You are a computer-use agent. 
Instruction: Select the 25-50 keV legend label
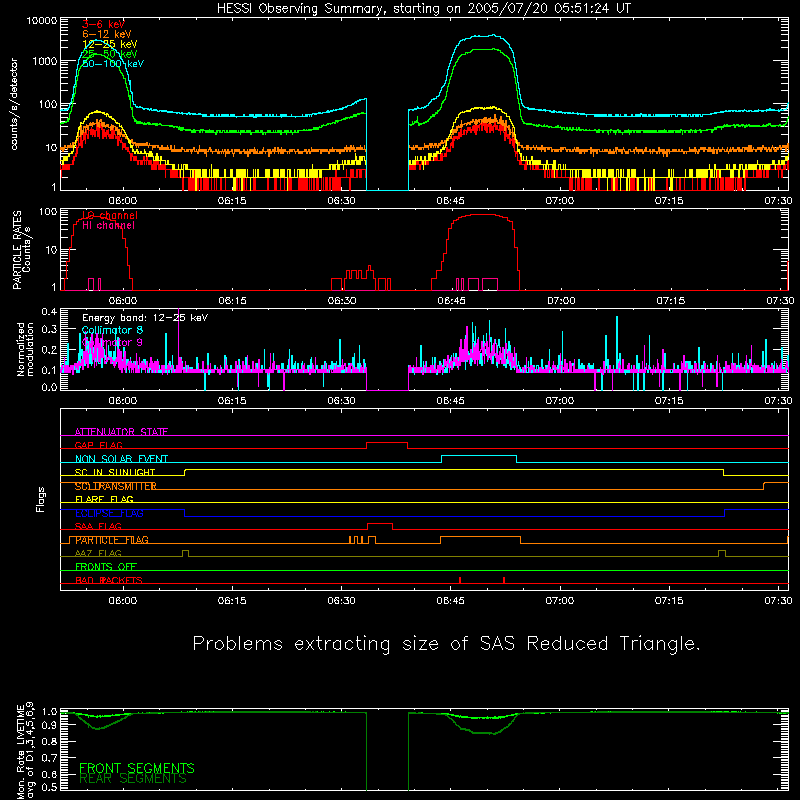click(x=110, y=54)
